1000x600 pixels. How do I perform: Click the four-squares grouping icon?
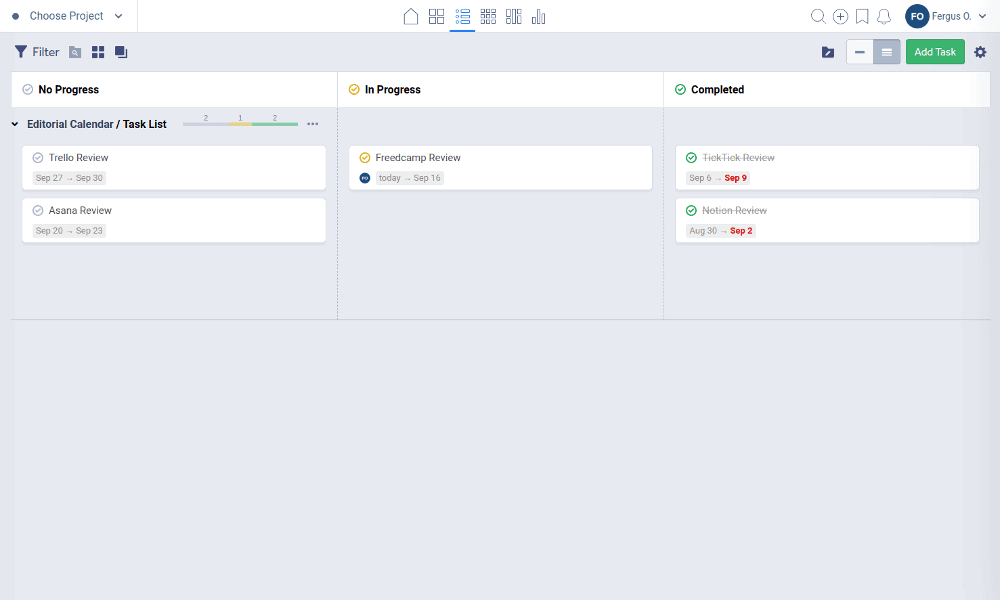click(98, 52)
